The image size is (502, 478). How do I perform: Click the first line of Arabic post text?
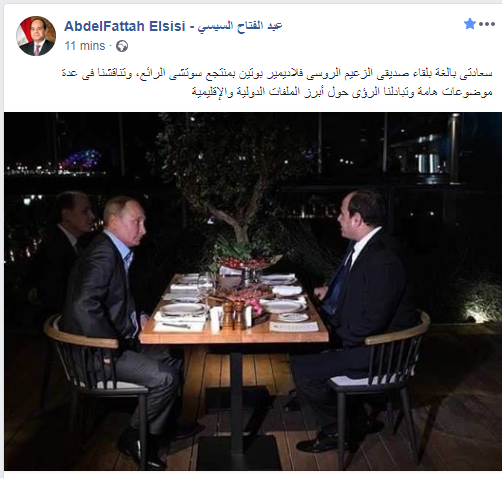(277, 74)
